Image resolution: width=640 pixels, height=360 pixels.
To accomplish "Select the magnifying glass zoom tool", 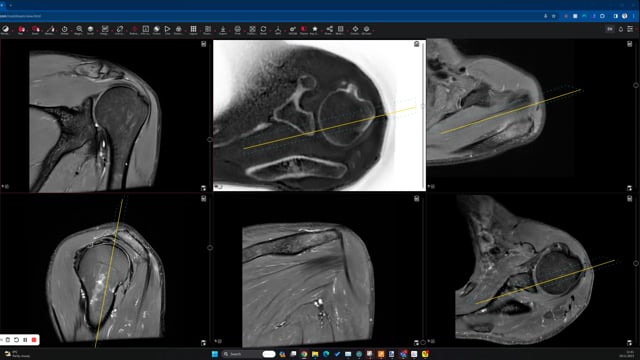I will tap(79, 29).
